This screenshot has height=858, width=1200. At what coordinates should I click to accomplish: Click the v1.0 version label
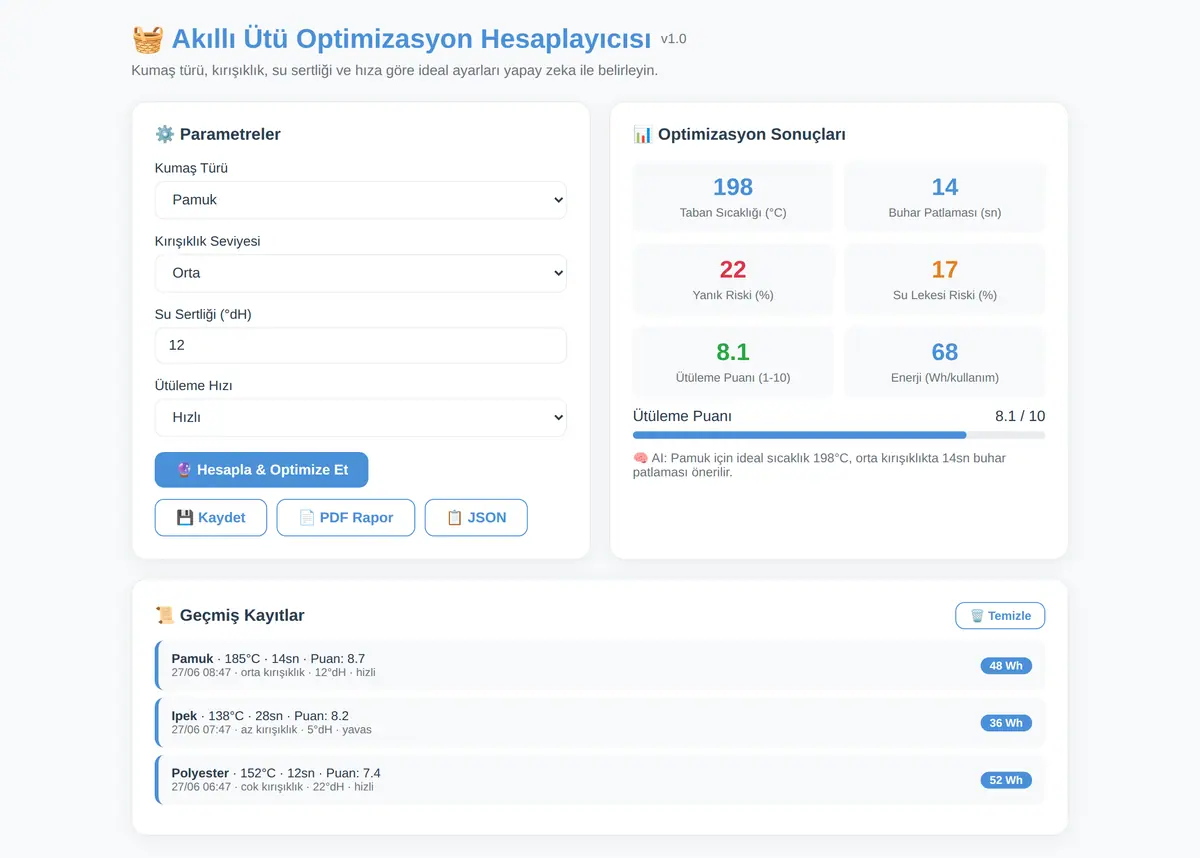673,39
